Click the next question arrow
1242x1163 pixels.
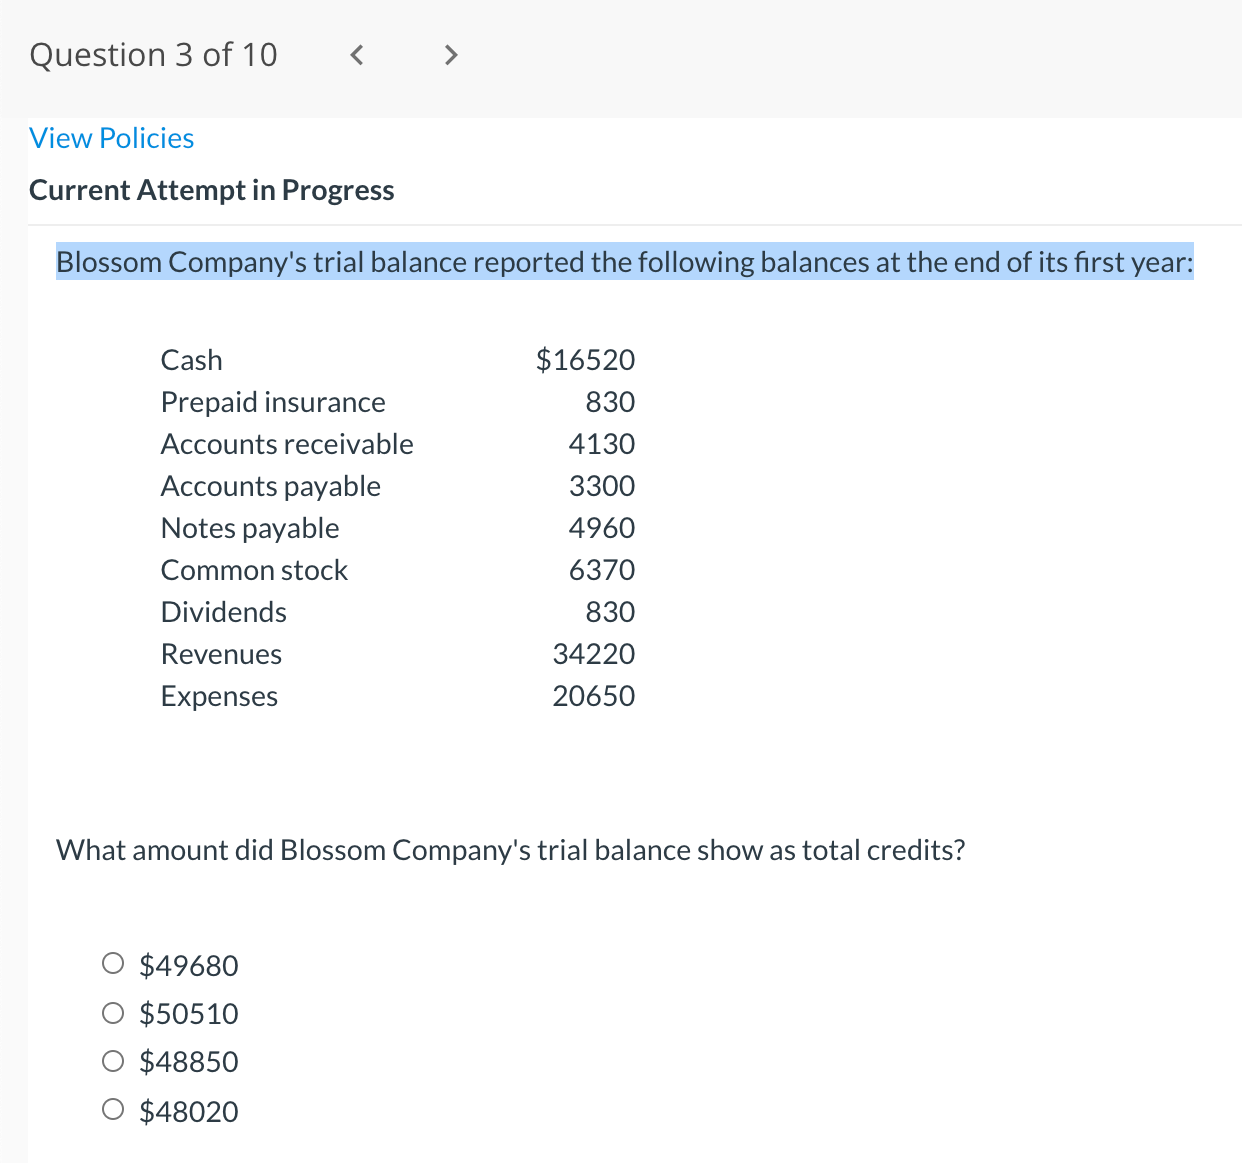(x=450, y=55)
